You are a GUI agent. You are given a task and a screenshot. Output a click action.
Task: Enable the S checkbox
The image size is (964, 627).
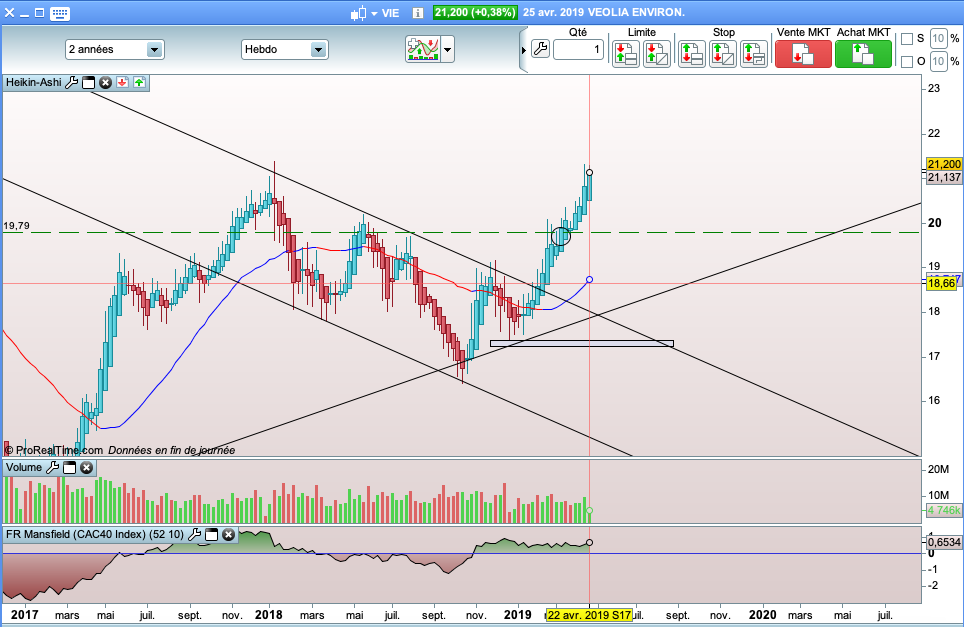point(907,39)
